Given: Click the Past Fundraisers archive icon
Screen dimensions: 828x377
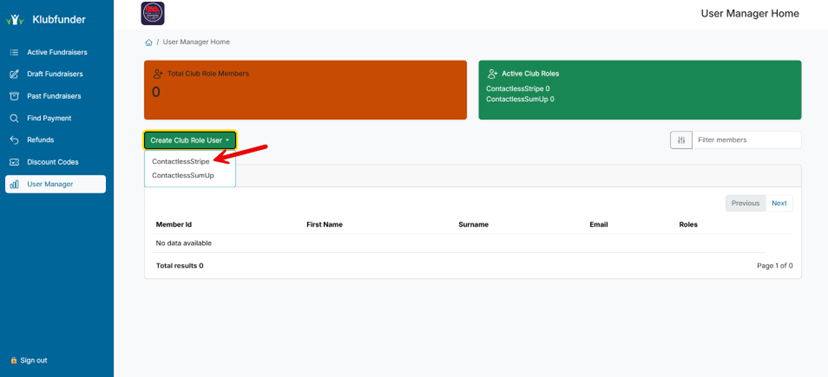Looking at the screenshot, I should (14, 96).
